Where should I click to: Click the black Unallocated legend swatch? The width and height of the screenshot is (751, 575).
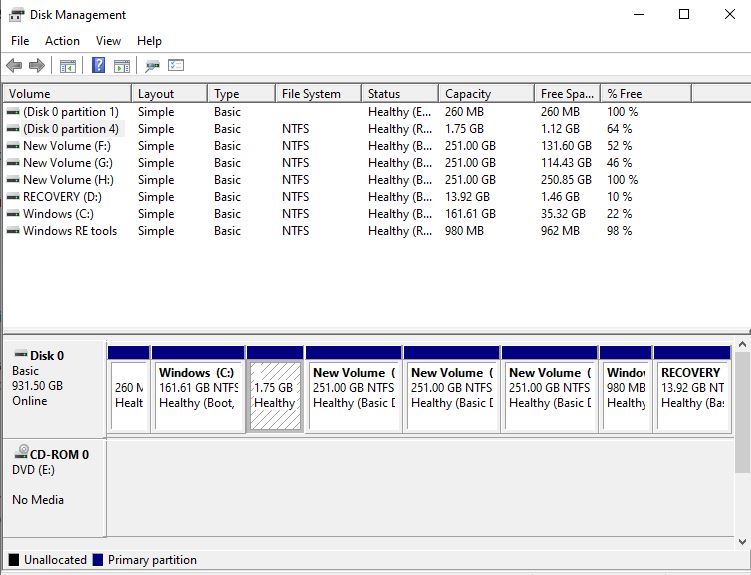[x=14, y=560]
